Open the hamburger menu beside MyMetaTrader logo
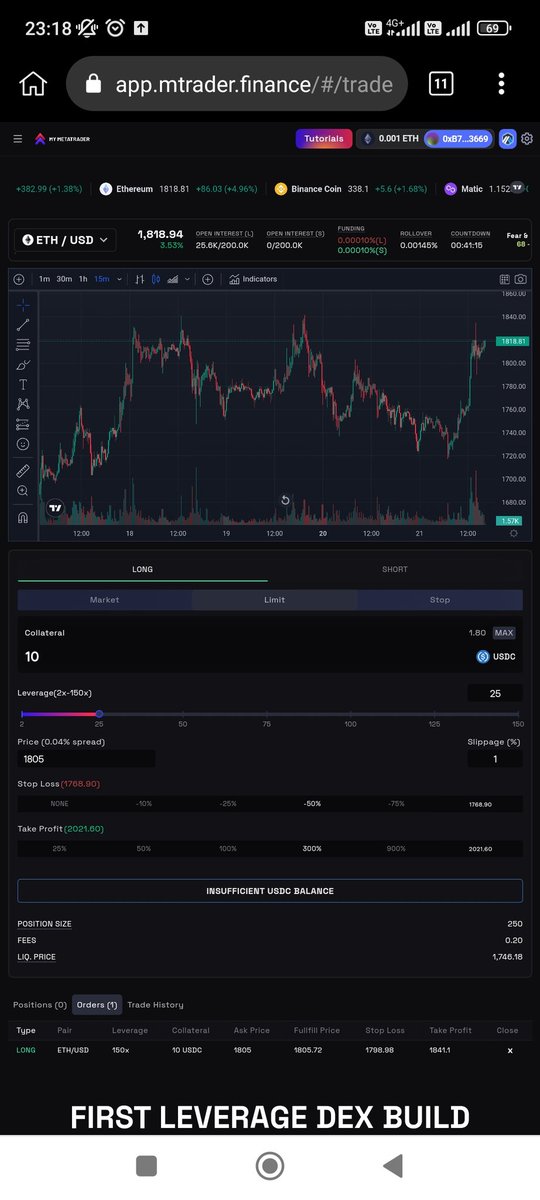The width and height of the screenshot is (540, 1200). tap(18, 139)
